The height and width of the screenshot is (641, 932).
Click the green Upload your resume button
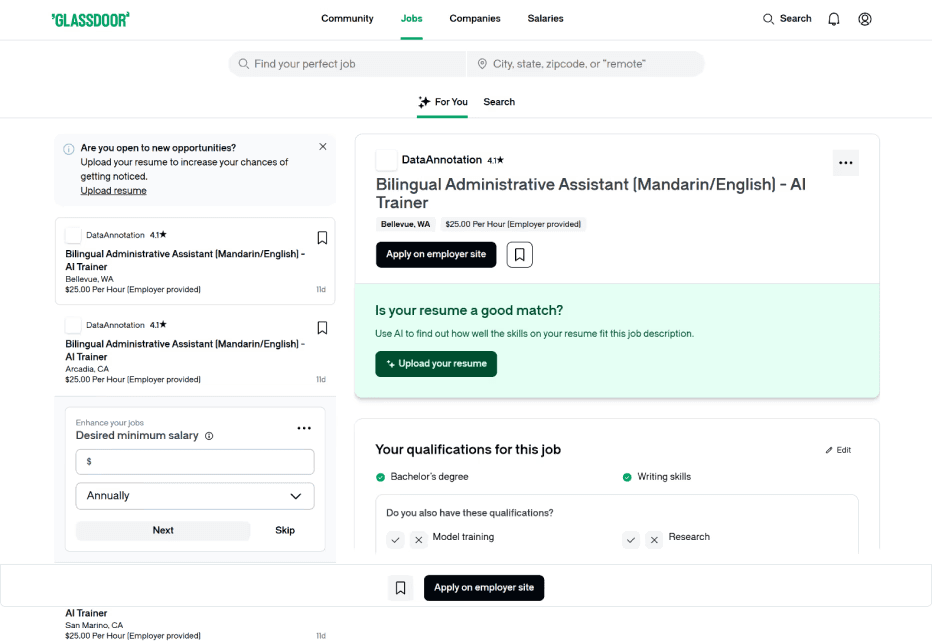click(436, 364)
